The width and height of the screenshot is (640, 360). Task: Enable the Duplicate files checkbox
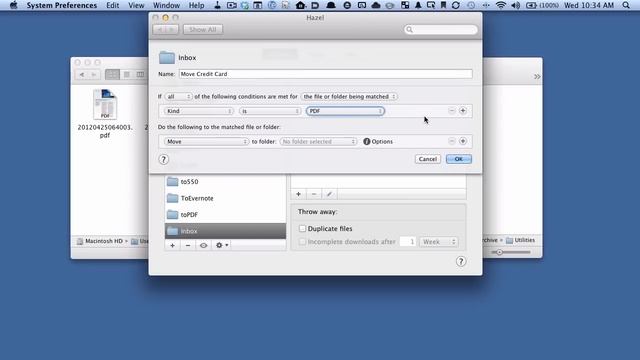click(302, 229)
